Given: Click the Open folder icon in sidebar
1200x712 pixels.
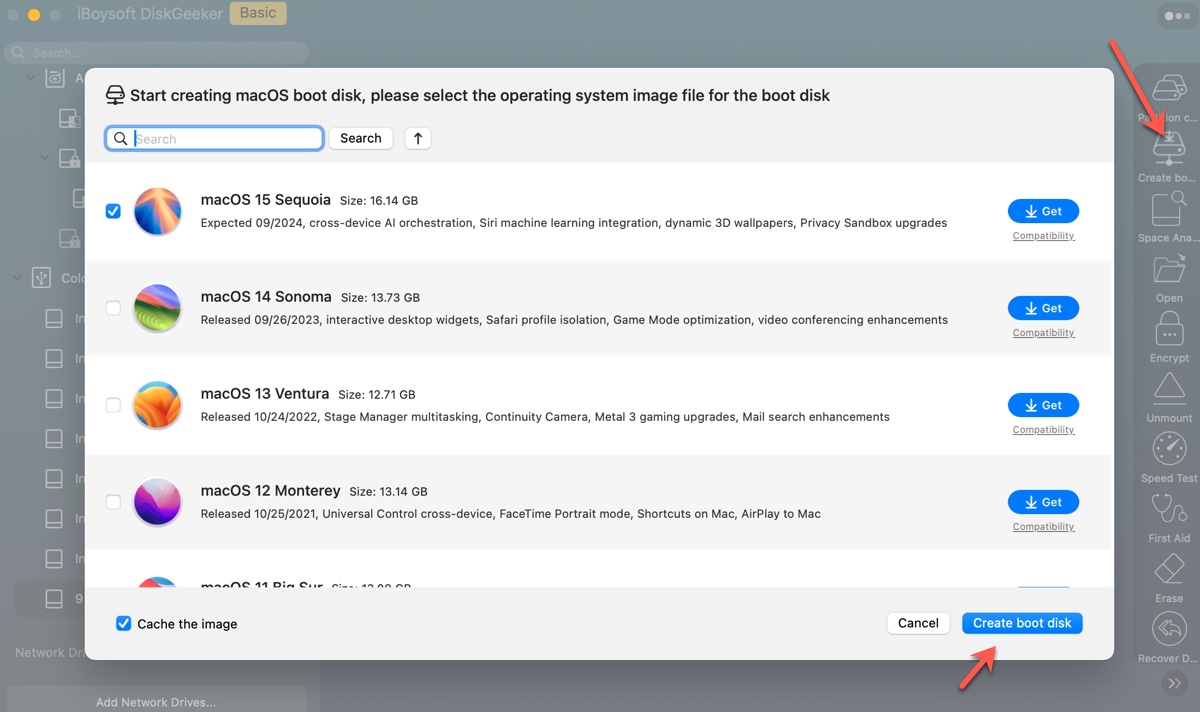Looking at the screenshot, I should [x=1168, y=271].
